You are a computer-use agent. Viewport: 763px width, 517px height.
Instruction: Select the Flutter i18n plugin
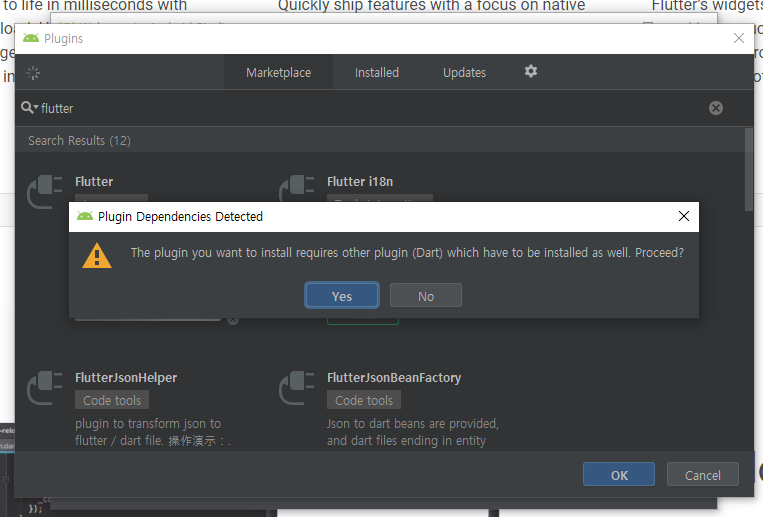click(360, 182)
